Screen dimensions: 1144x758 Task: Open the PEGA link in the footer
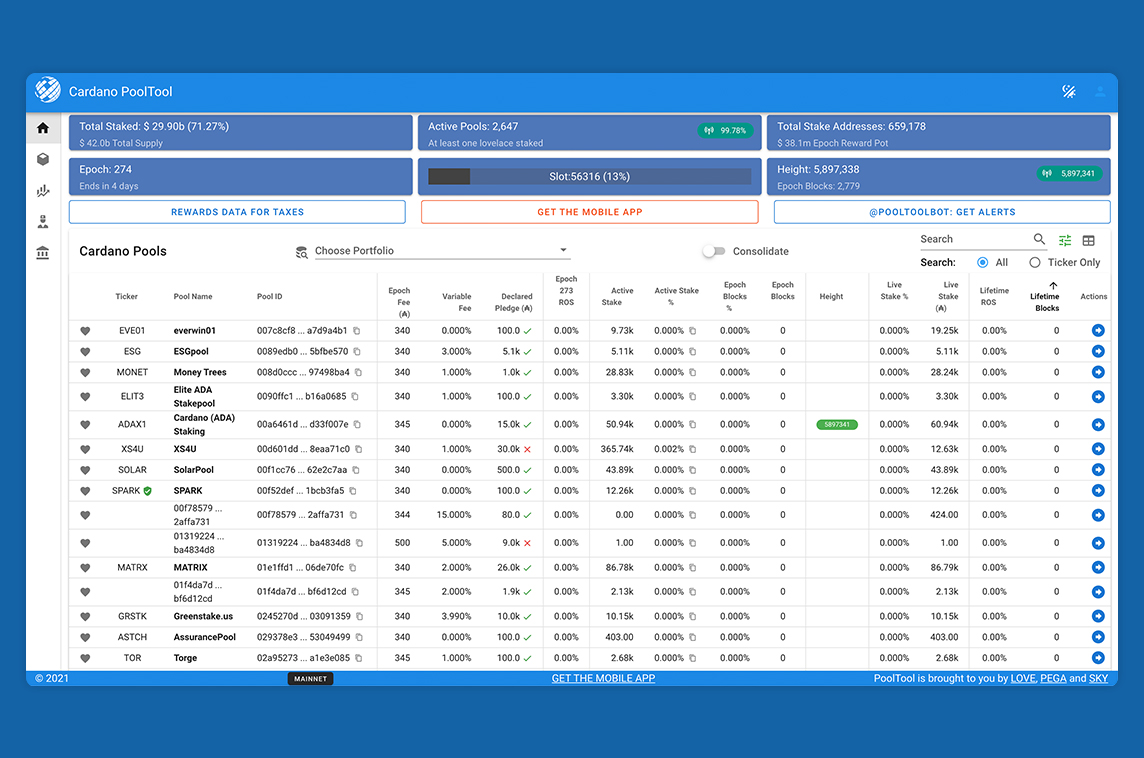coord(1053,678)
